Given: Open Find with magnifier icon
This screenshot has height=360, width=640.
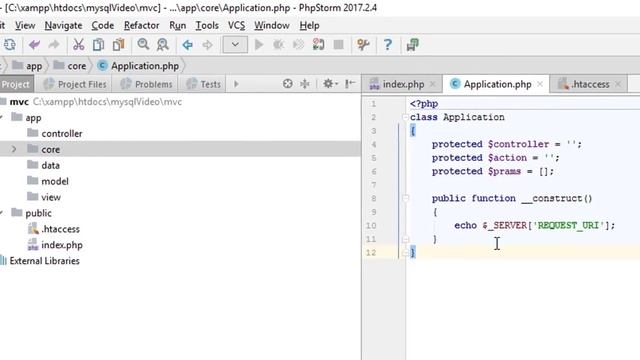Looking at the screenshot, I should coord(143,44).
